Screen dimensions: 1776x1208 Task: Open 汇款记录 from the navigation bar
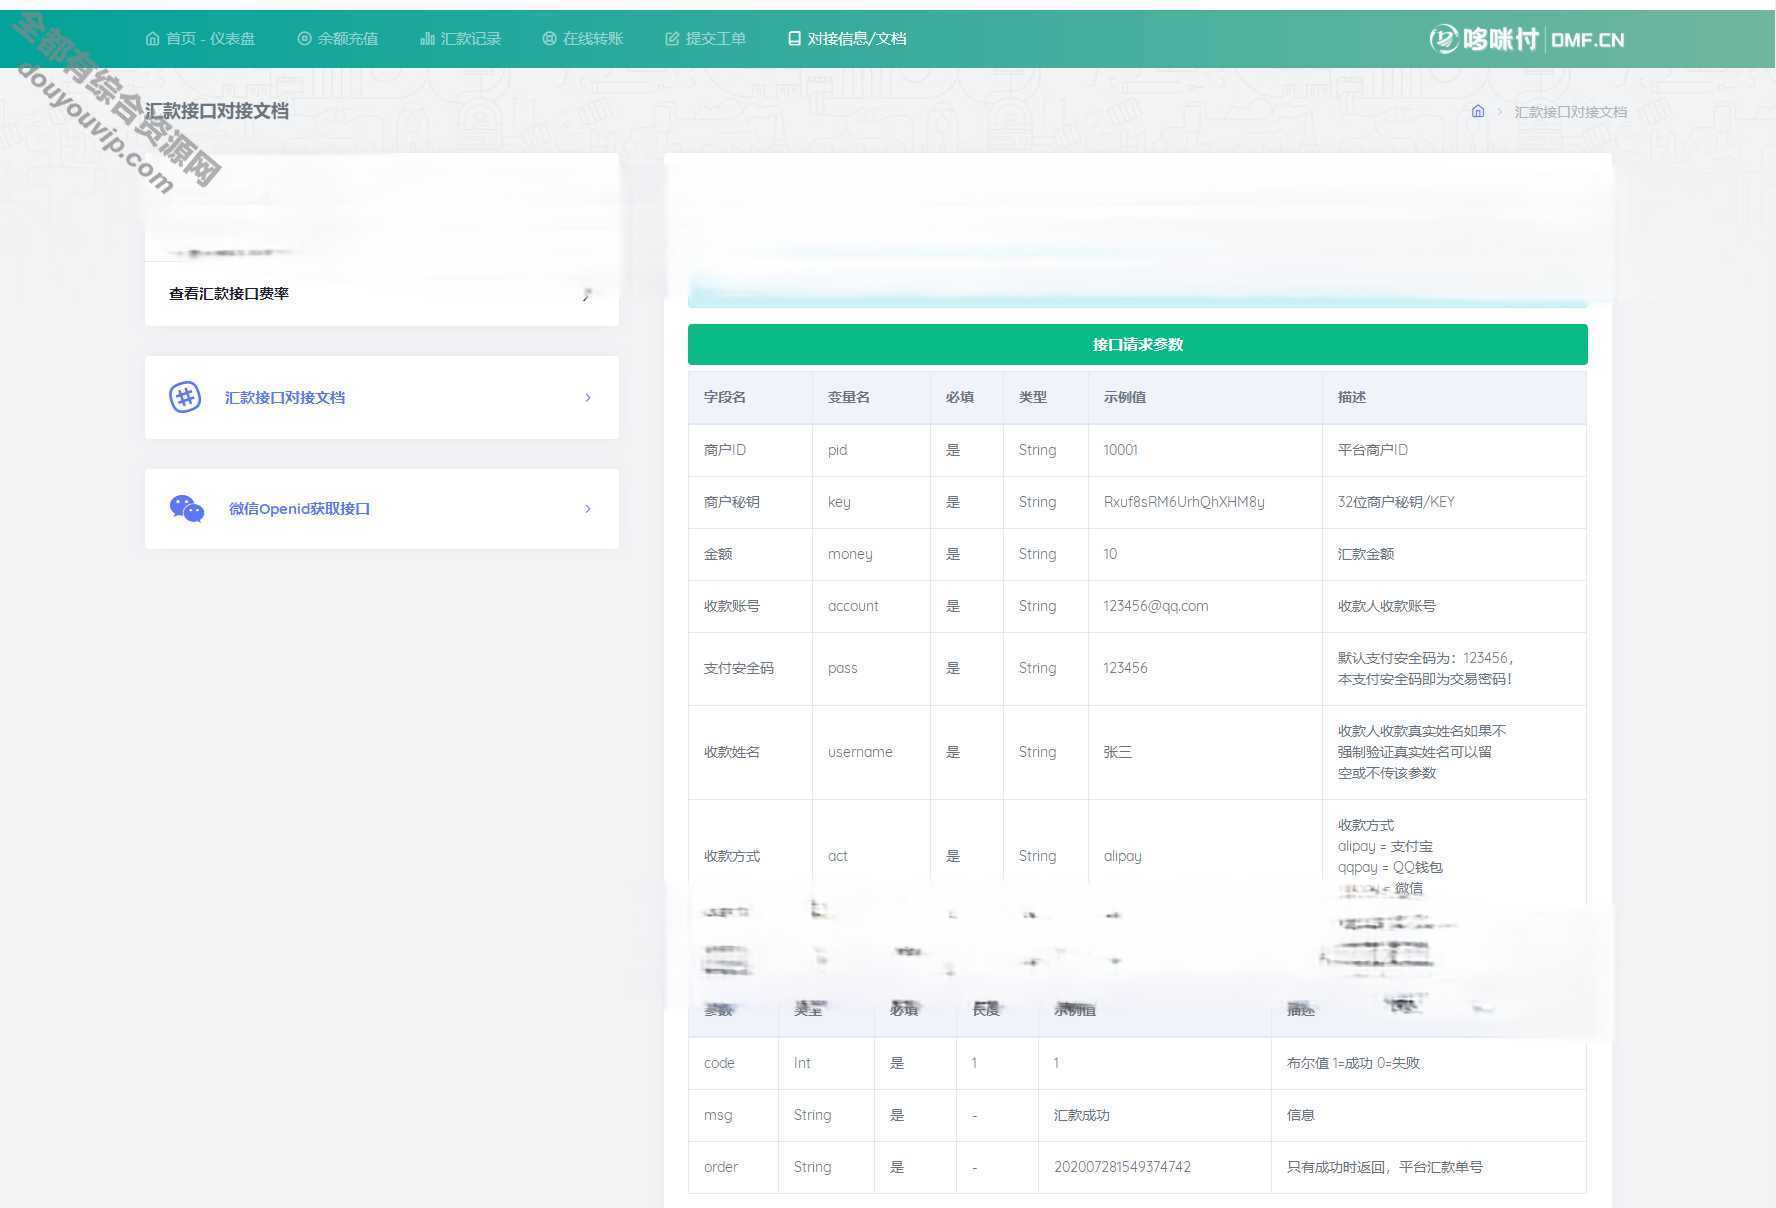[x=461, y=39]
